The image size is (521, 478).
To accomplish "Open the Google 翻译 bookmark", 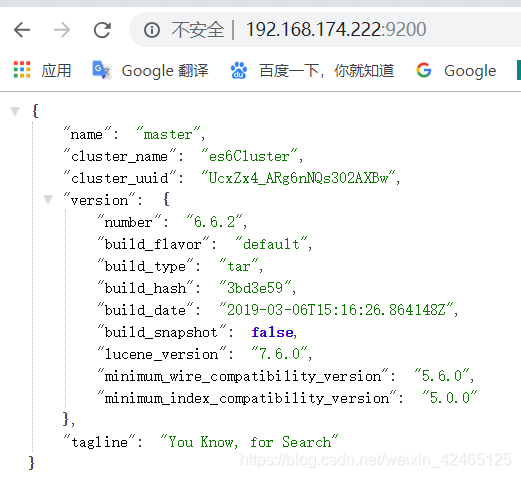I will coord(165,71).
